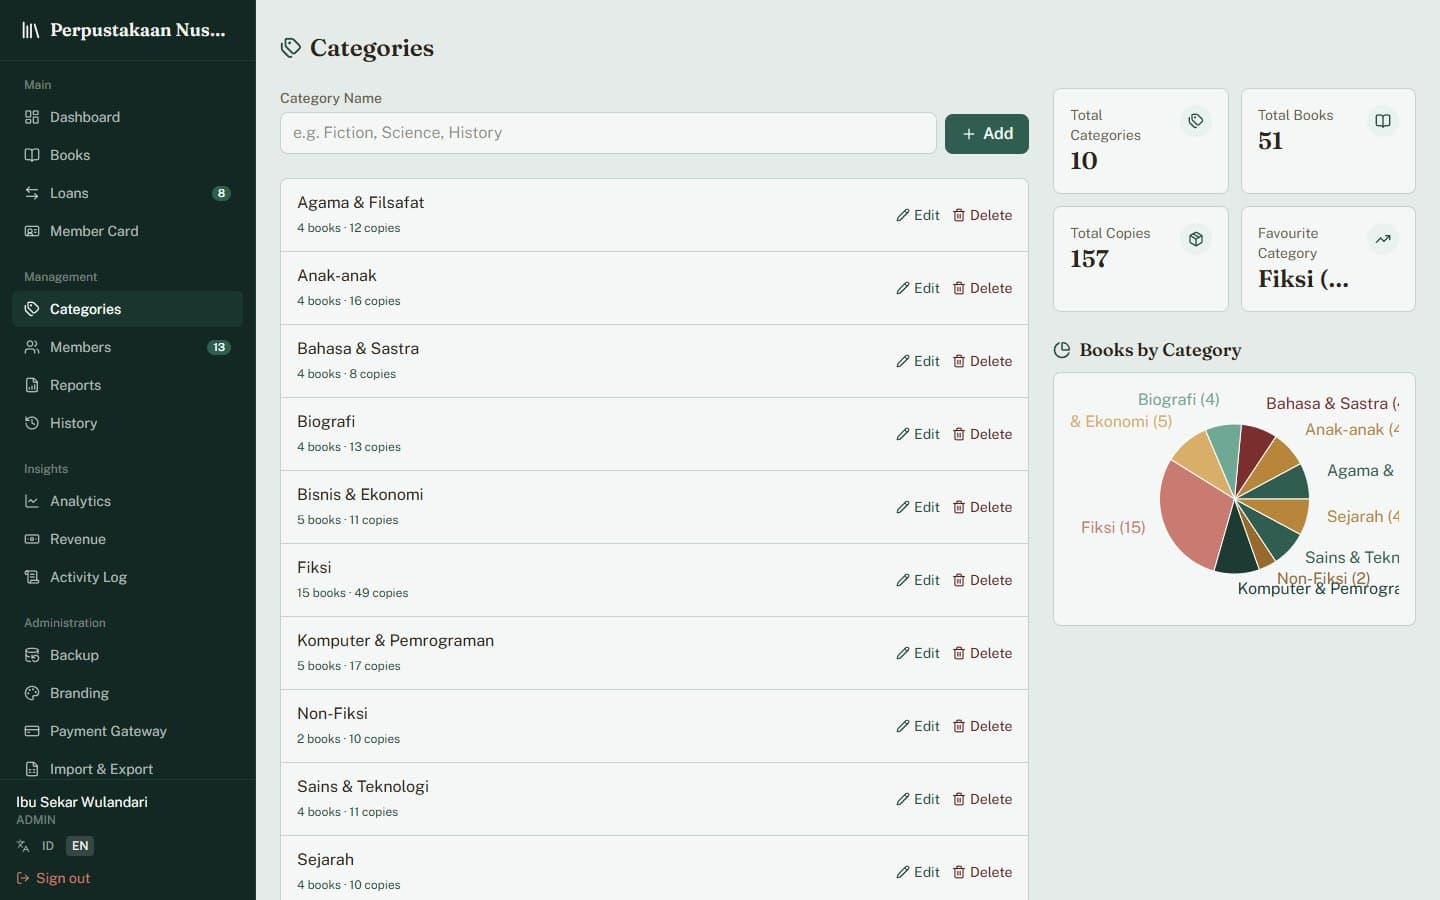Edit the Fiksi category

coord(918,580)
